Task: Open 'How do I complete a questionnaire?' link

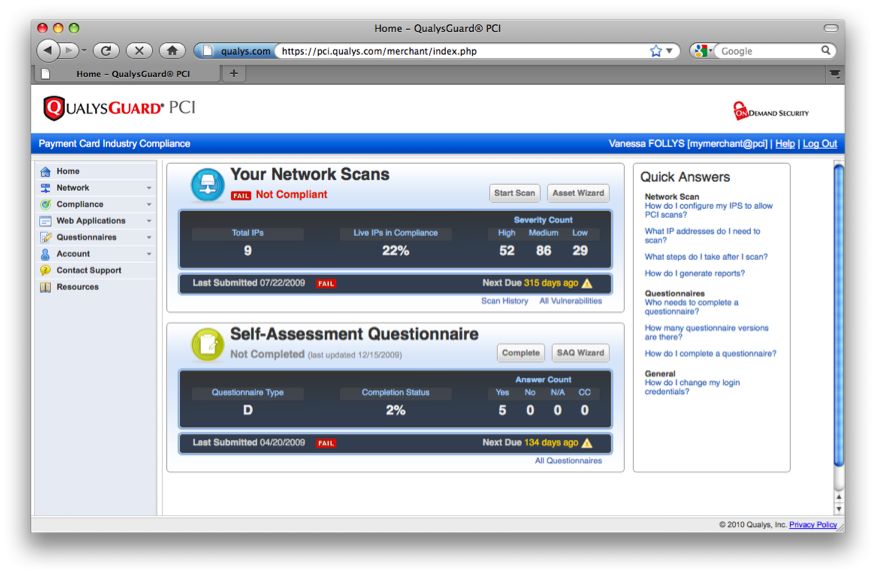Action: pos(710,353)
